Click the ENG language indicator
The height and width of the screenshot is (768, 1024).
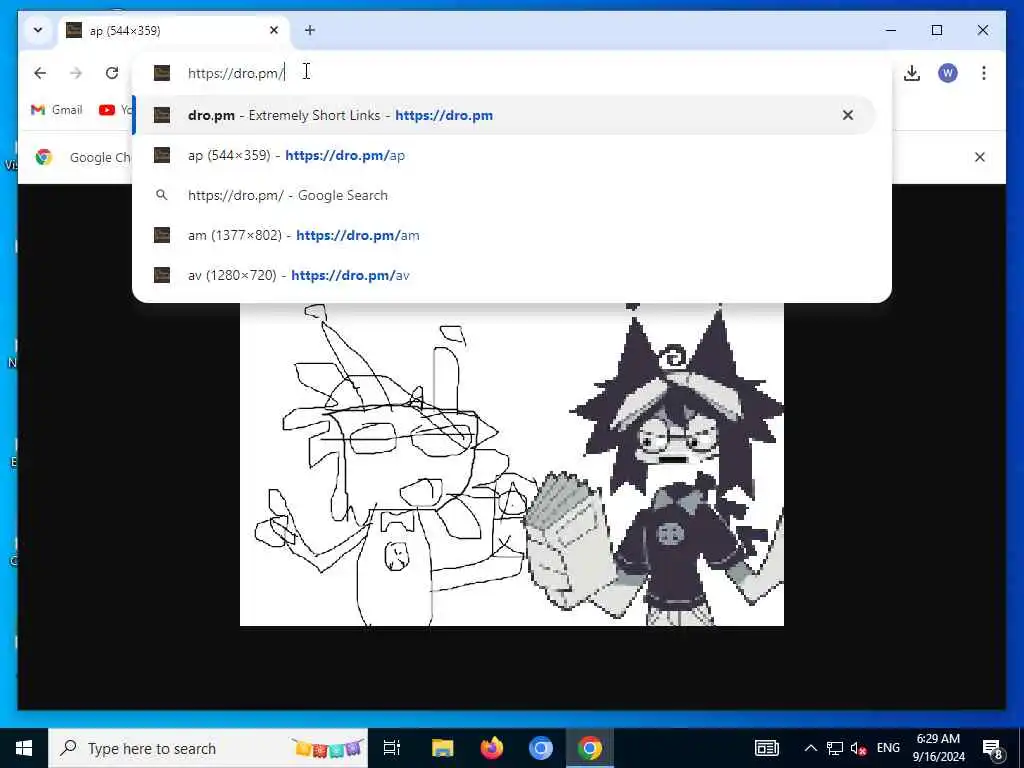tap(888, 748)
